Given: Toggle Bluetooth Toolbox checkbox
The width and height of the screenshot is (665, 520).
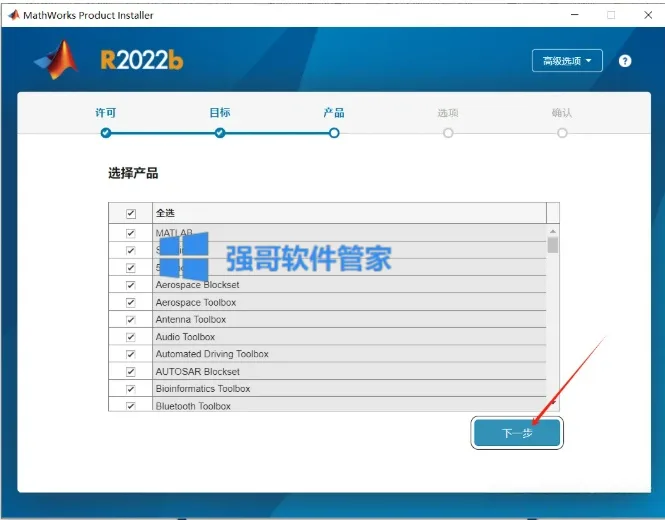Looking at the screenshot, I should click(x=131, y=406).
